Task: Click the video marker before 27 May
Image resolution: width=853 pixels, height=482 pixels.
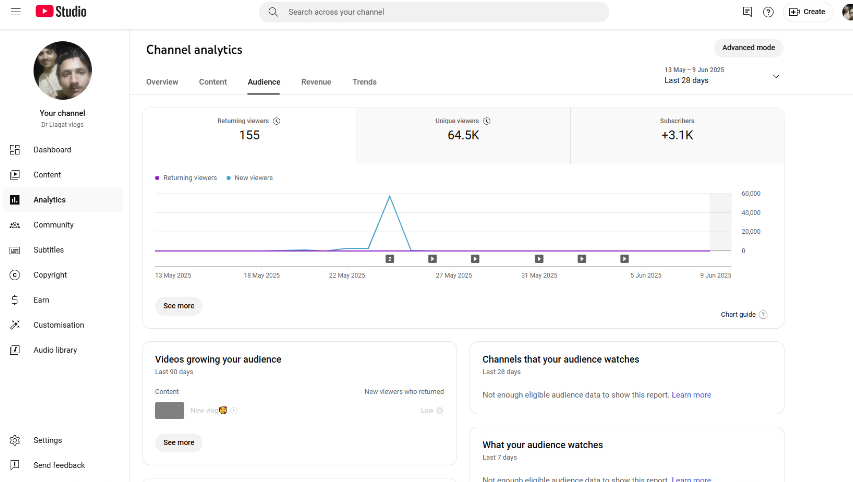Action: 432,259
